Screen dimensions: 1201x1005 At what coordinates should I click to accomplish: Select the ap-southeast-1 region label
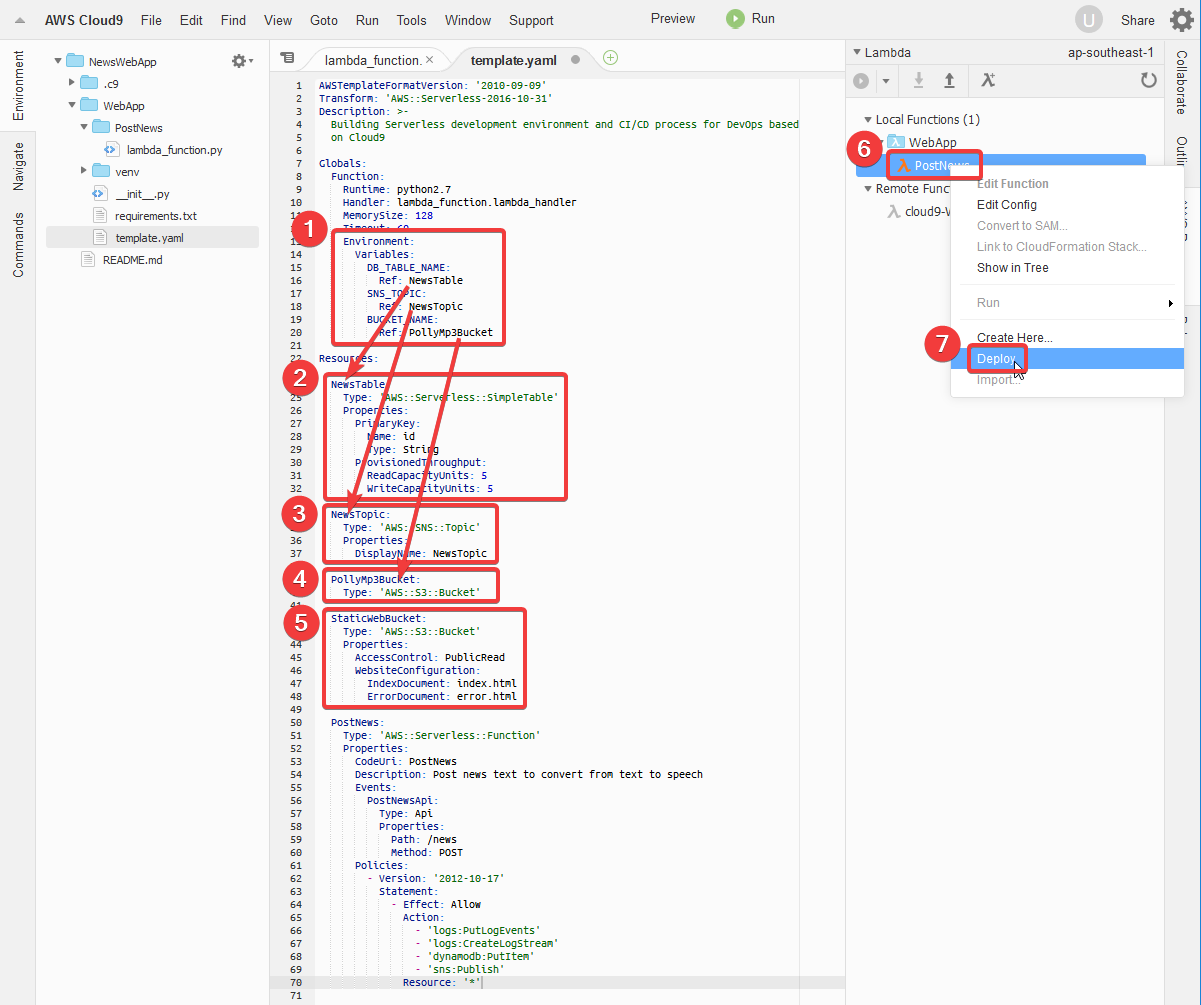coord(1112,52)
